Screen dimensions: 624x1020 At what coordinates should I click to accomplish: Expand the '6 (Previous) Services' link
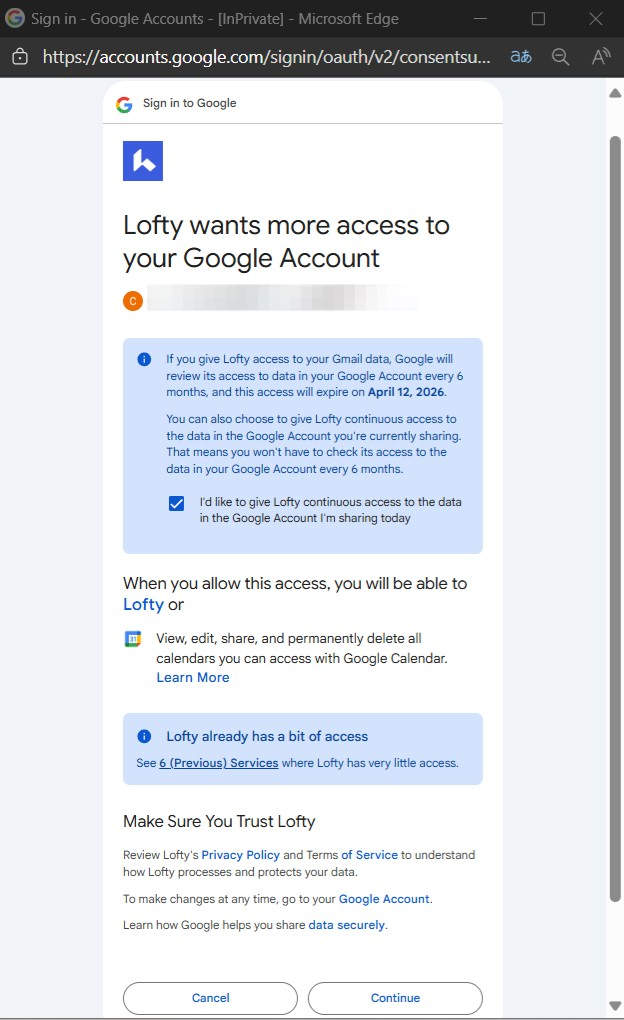(x=219, y=763)
